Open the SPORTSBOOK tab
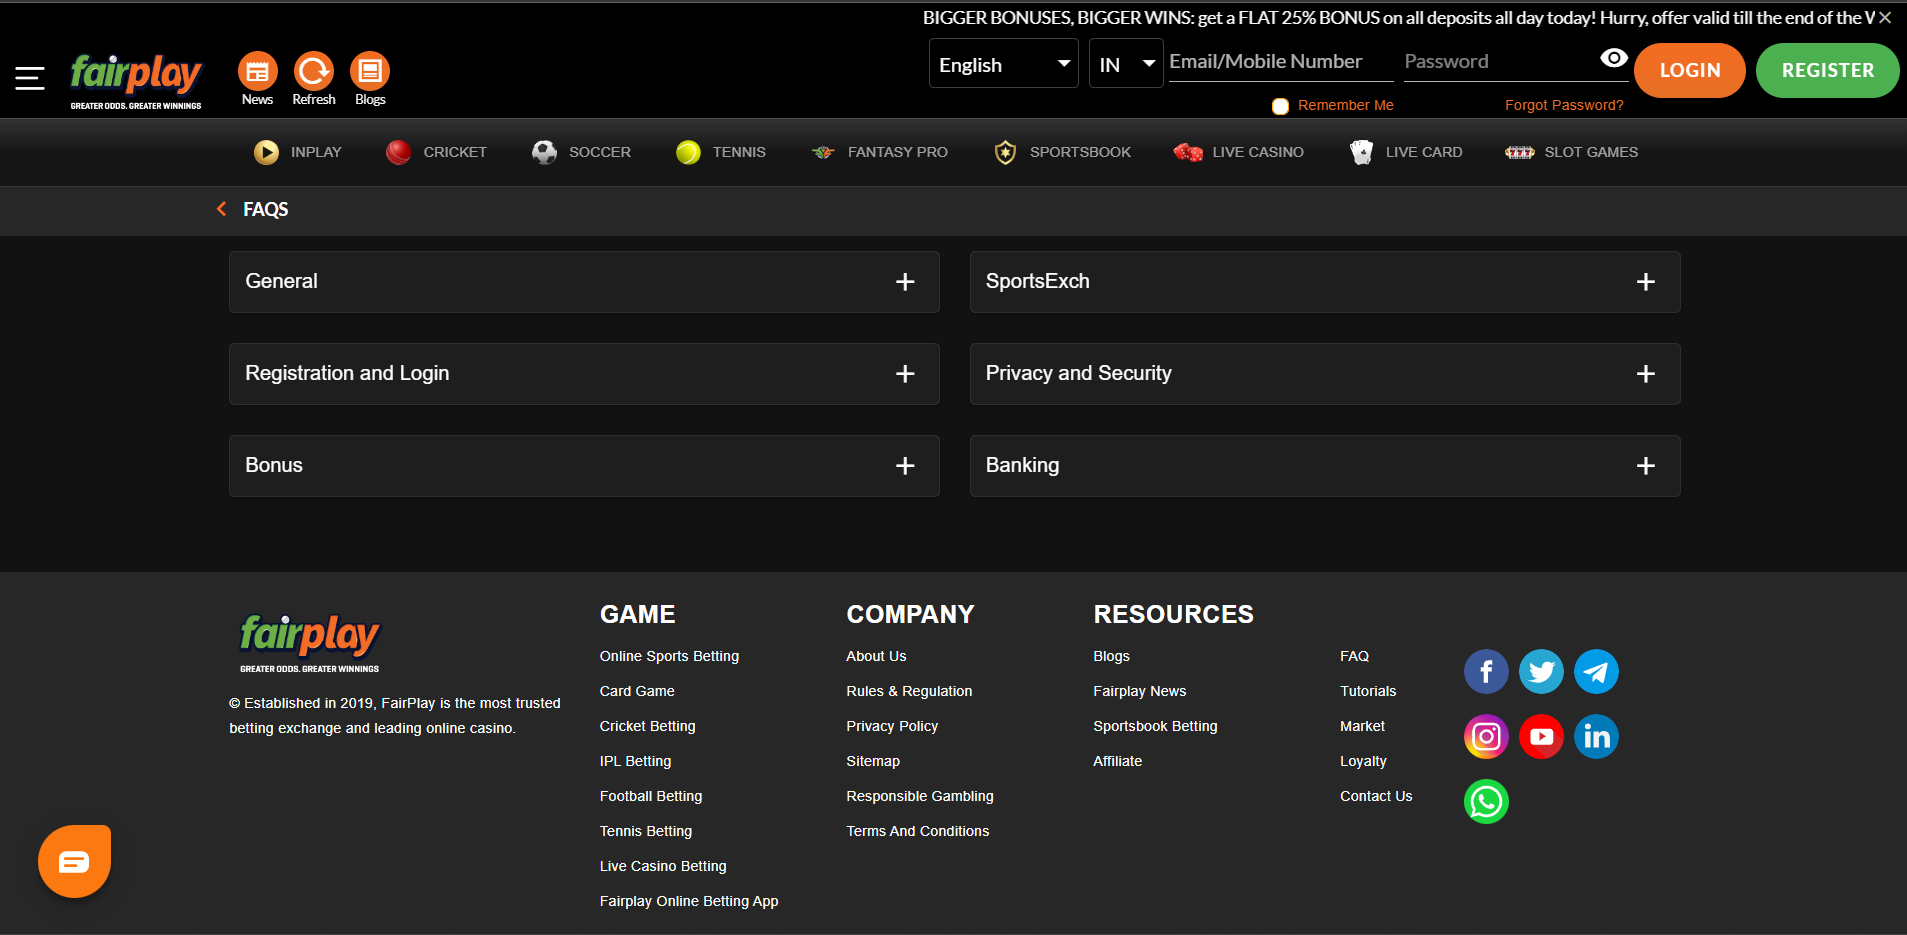This screenshot has width=1907, height=935. (x=1062, y=152)
